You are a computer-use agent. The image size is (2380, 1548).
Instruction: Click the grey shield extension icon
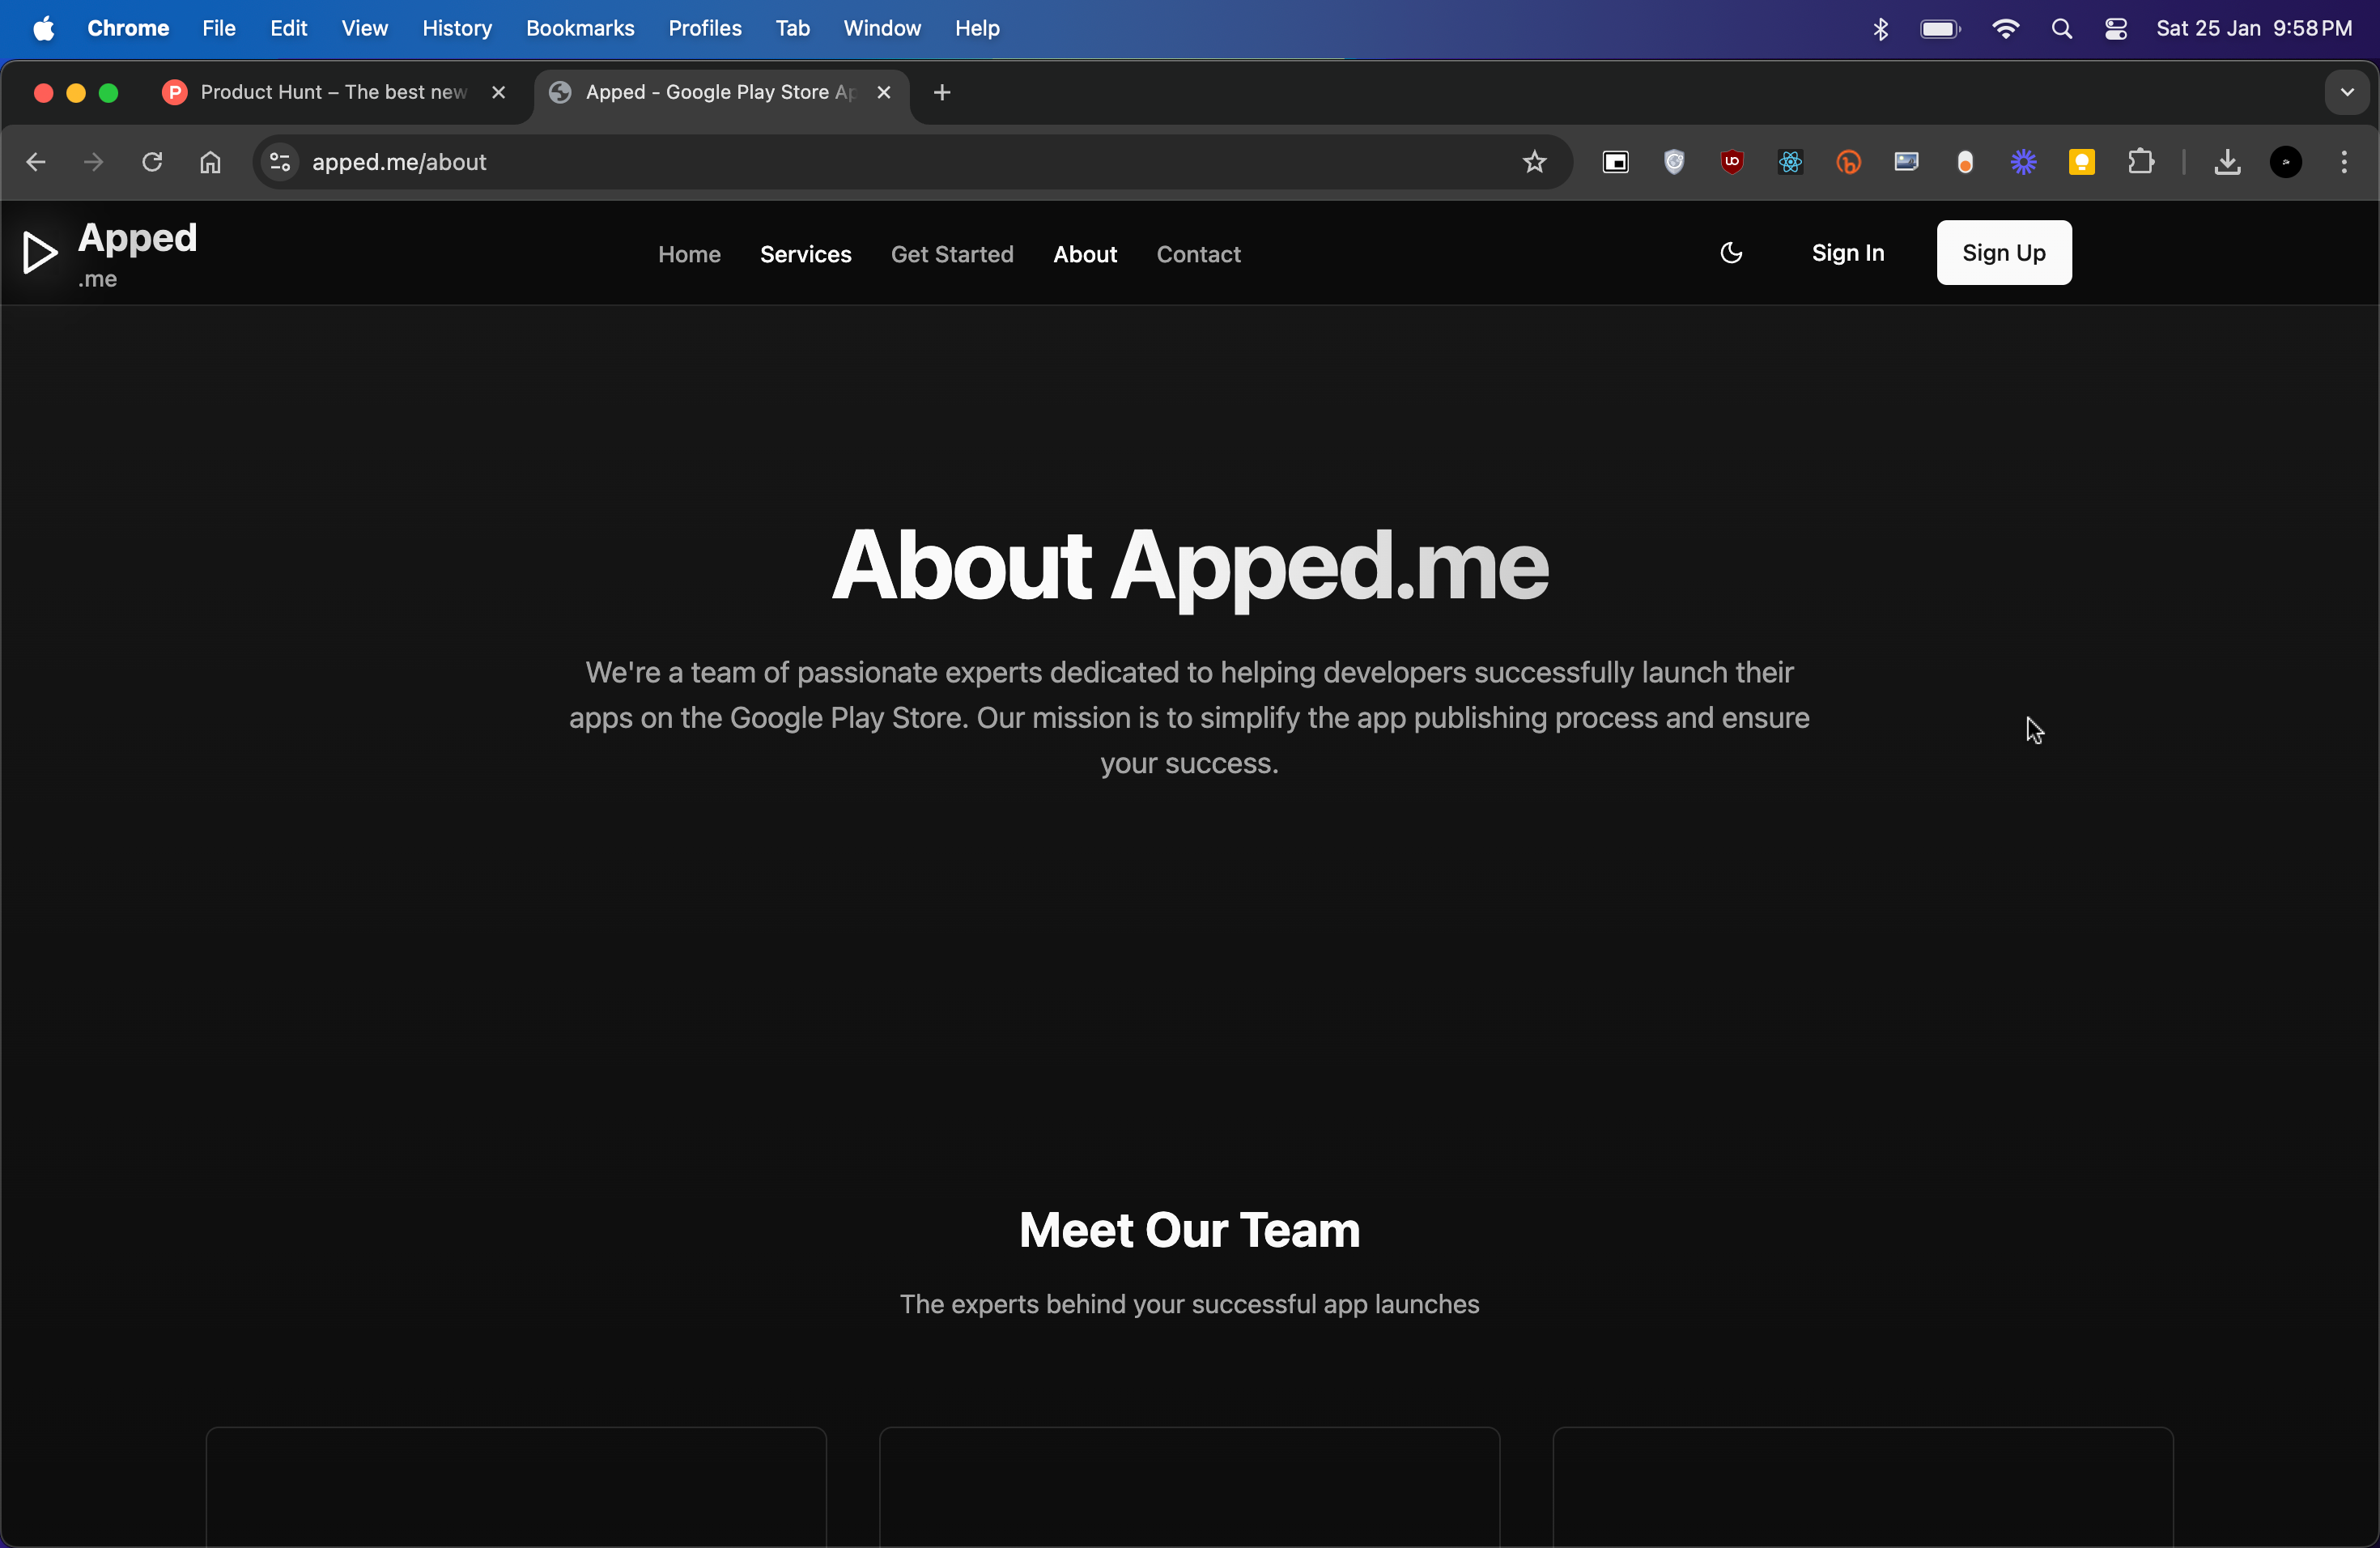(1674, 162)
